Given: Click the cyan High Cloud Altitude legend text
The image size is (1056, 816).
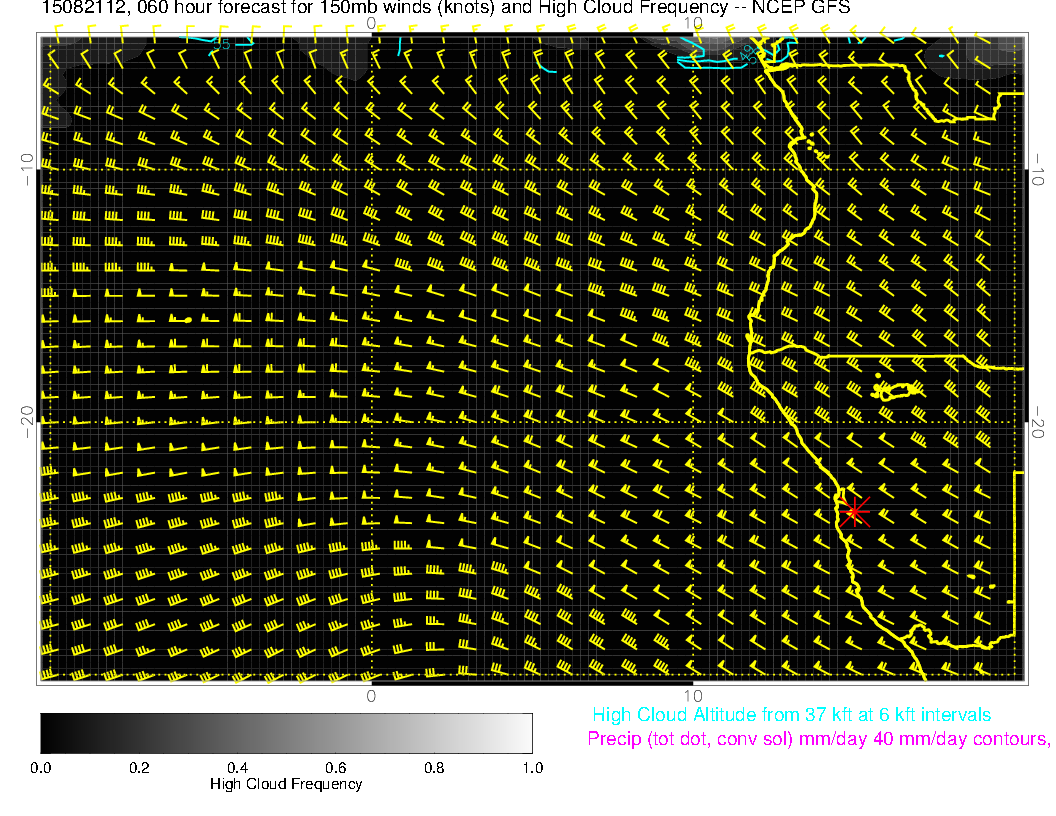Looking at the screenshot, I should tap(791, 715).
